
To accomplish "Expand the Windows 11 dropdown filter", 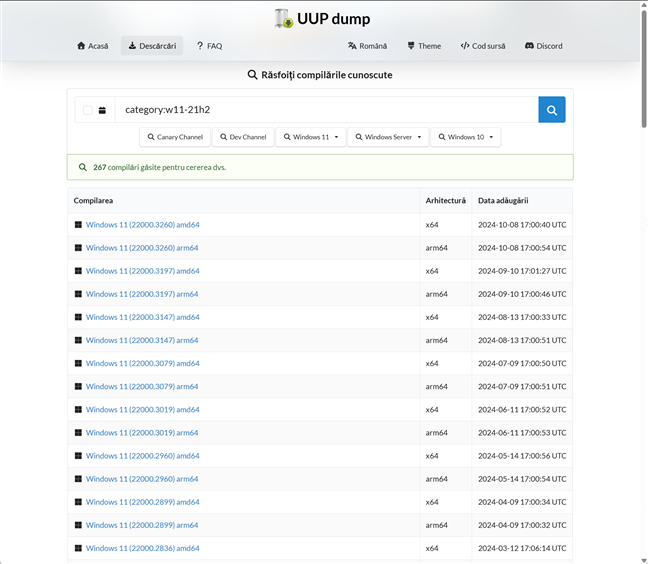I will point(310,137).
